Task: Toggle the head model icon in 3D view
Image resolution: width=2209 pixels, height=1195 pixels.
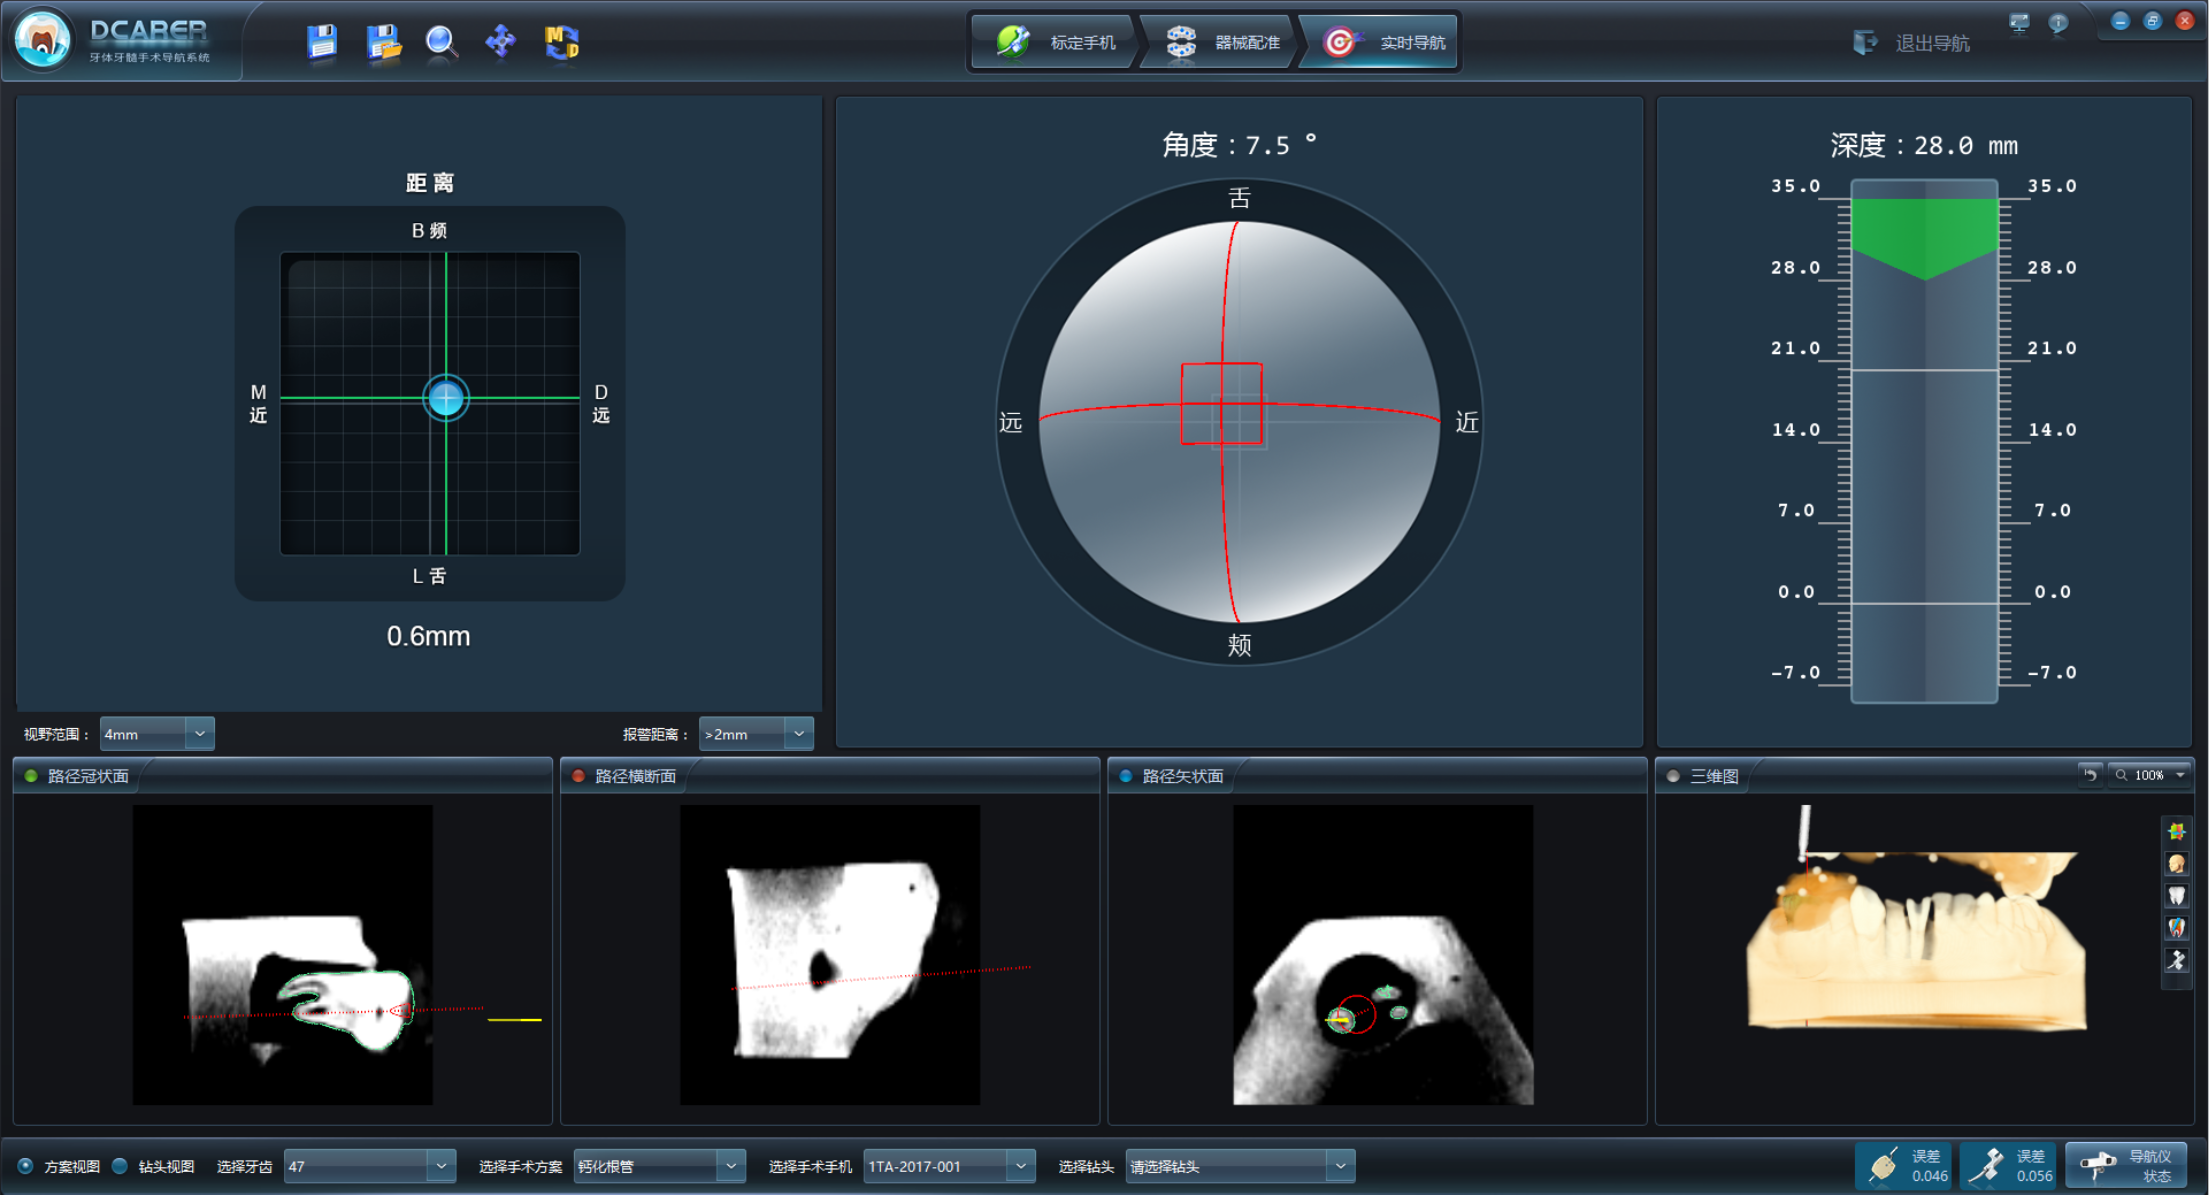Action: click(2176, 864)
